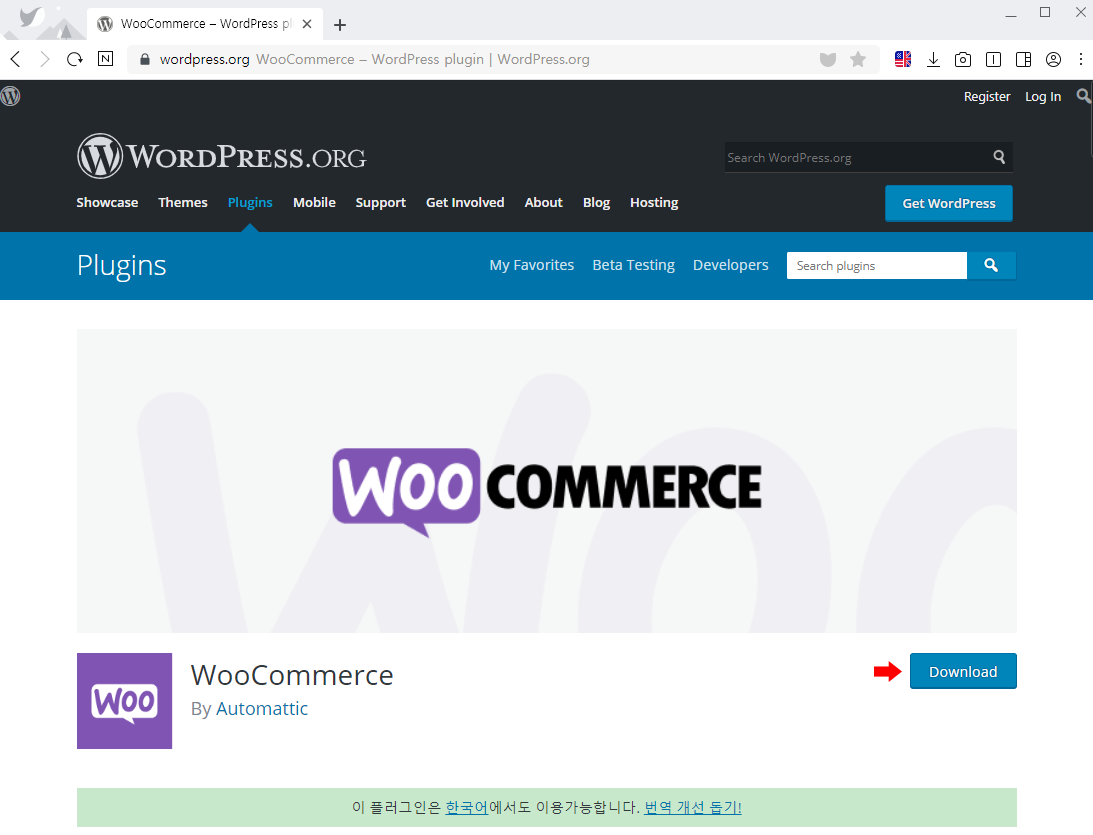This screenshot has width=1093, height=835.
Task: Open the user profile account icon
Action: (1053, 59)
